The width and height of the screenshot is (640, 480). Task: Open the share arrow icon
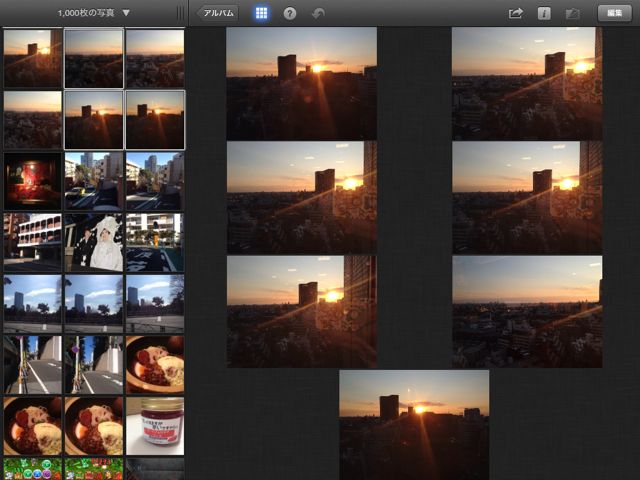point(516,13)
